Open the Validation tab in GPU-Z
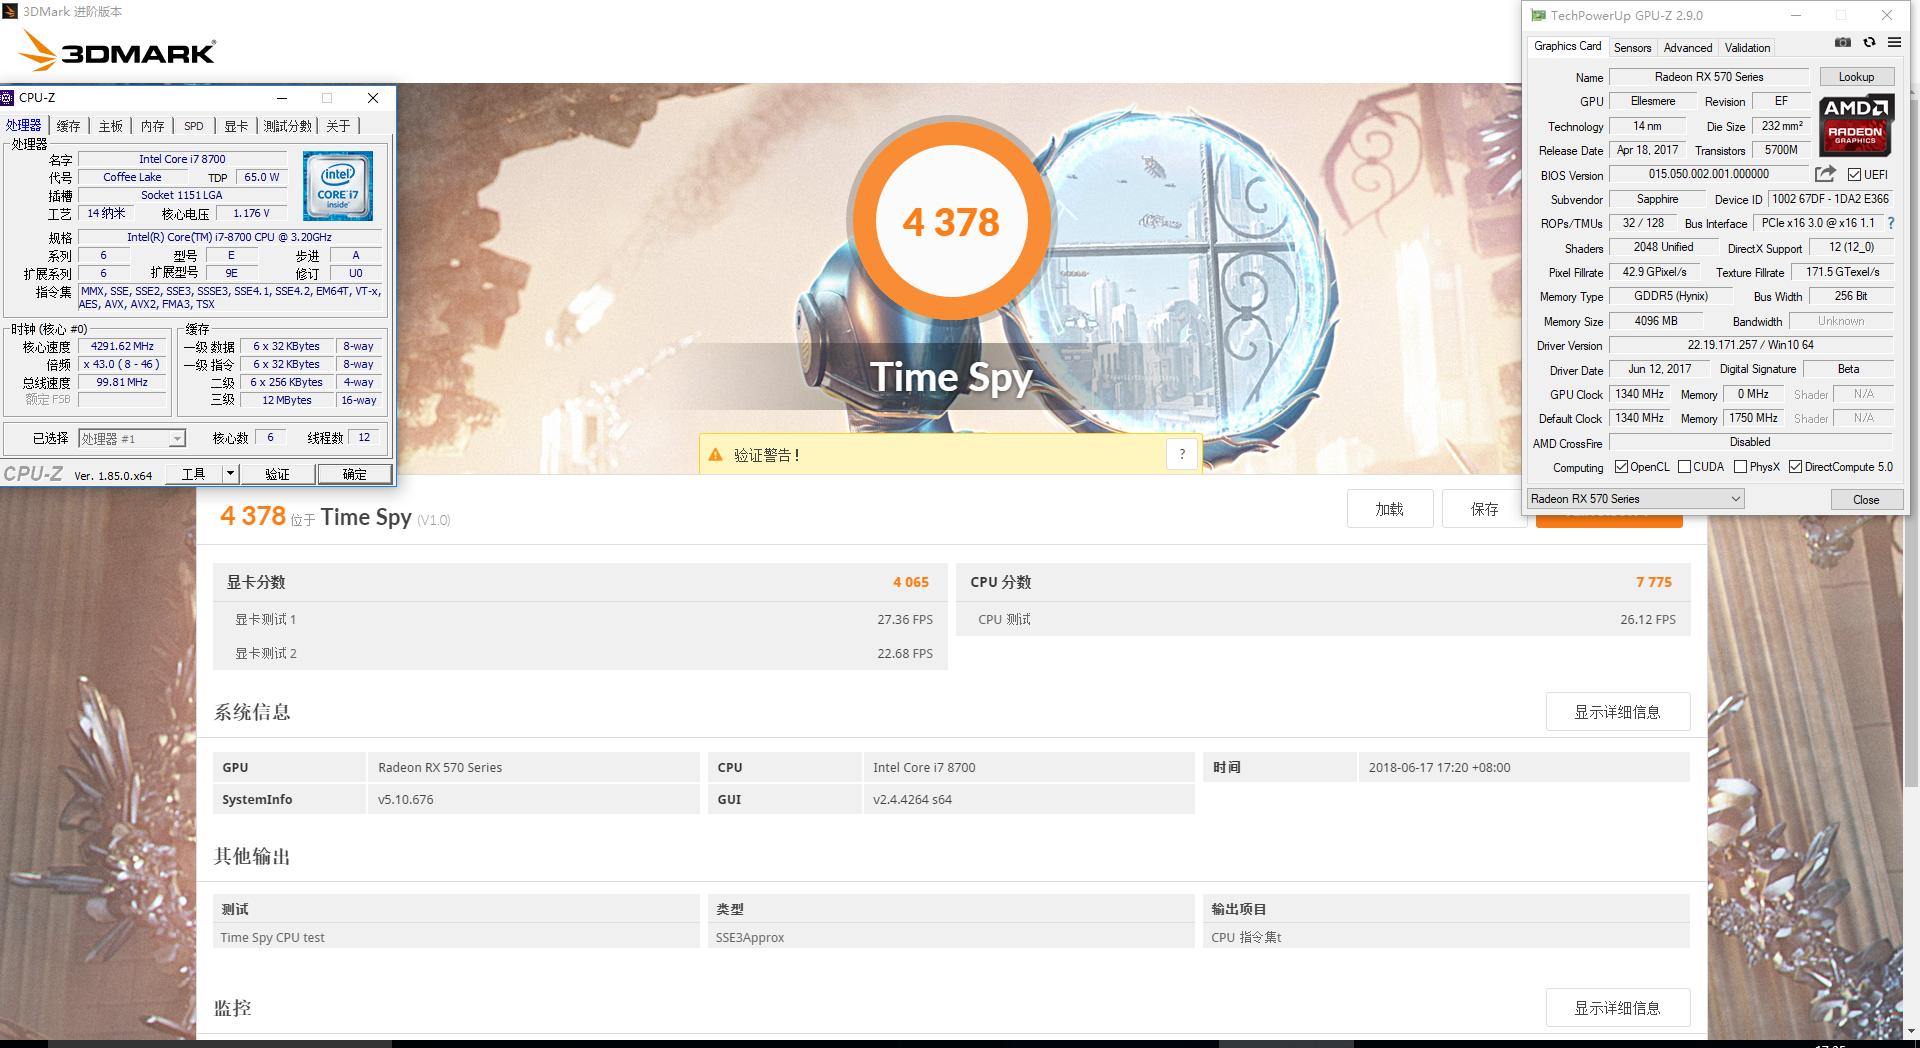Viewport: 1920px width, 1048px height. (1747, 48)
